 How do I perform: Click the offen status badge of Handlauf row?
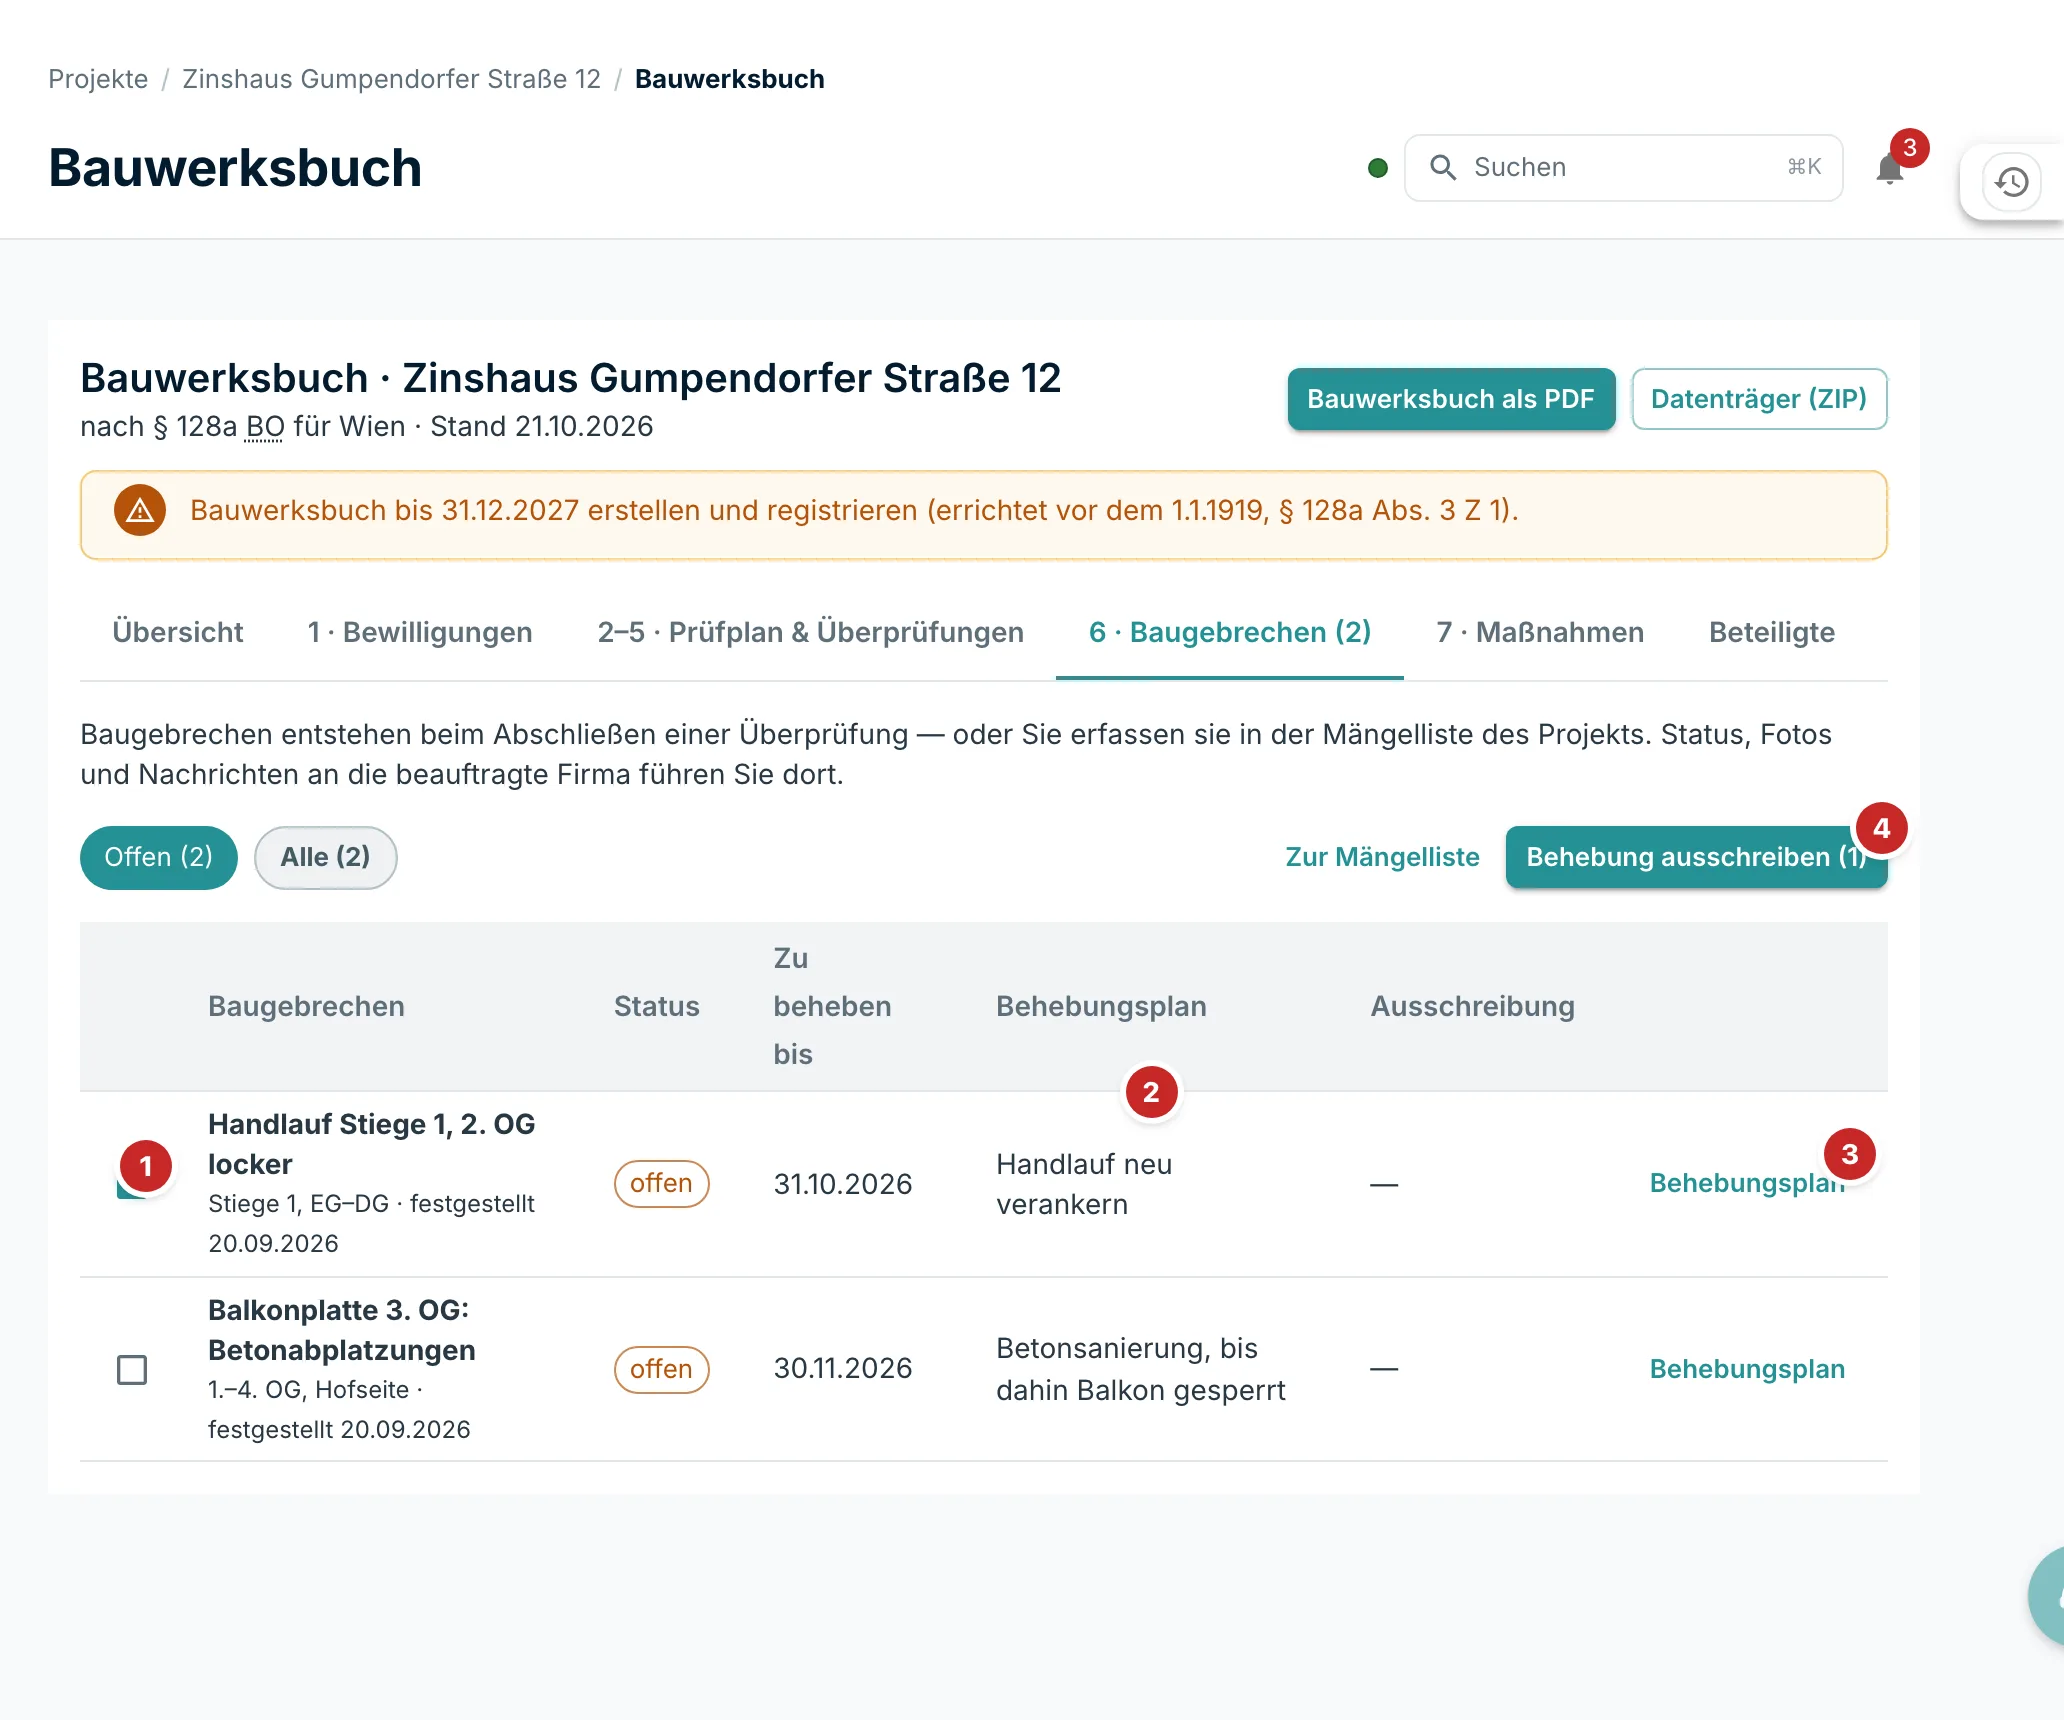click(661, 1183)
